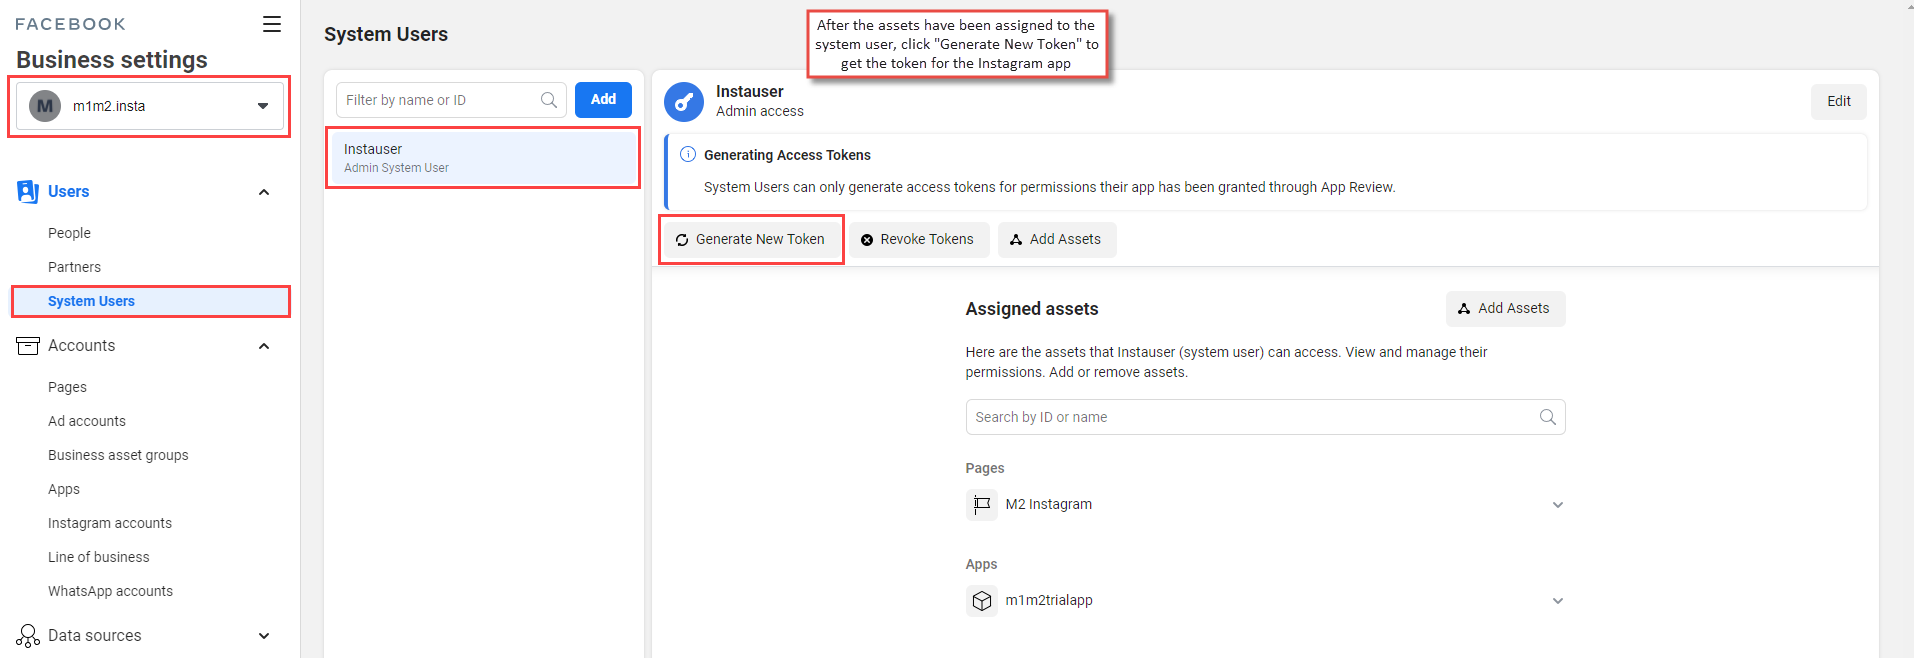Click the Data sources section icon

(x=28, y=636)
